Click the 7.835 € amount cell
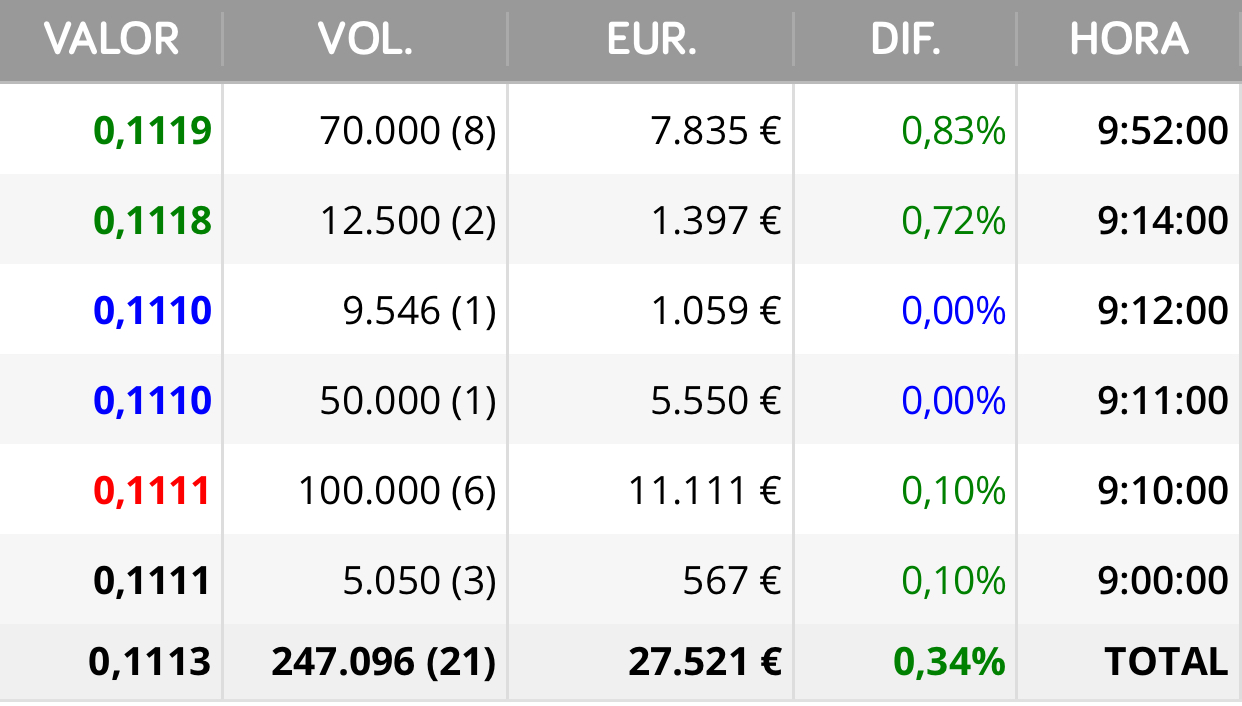Screen dimensions: 1242x706 pos(715,130)
